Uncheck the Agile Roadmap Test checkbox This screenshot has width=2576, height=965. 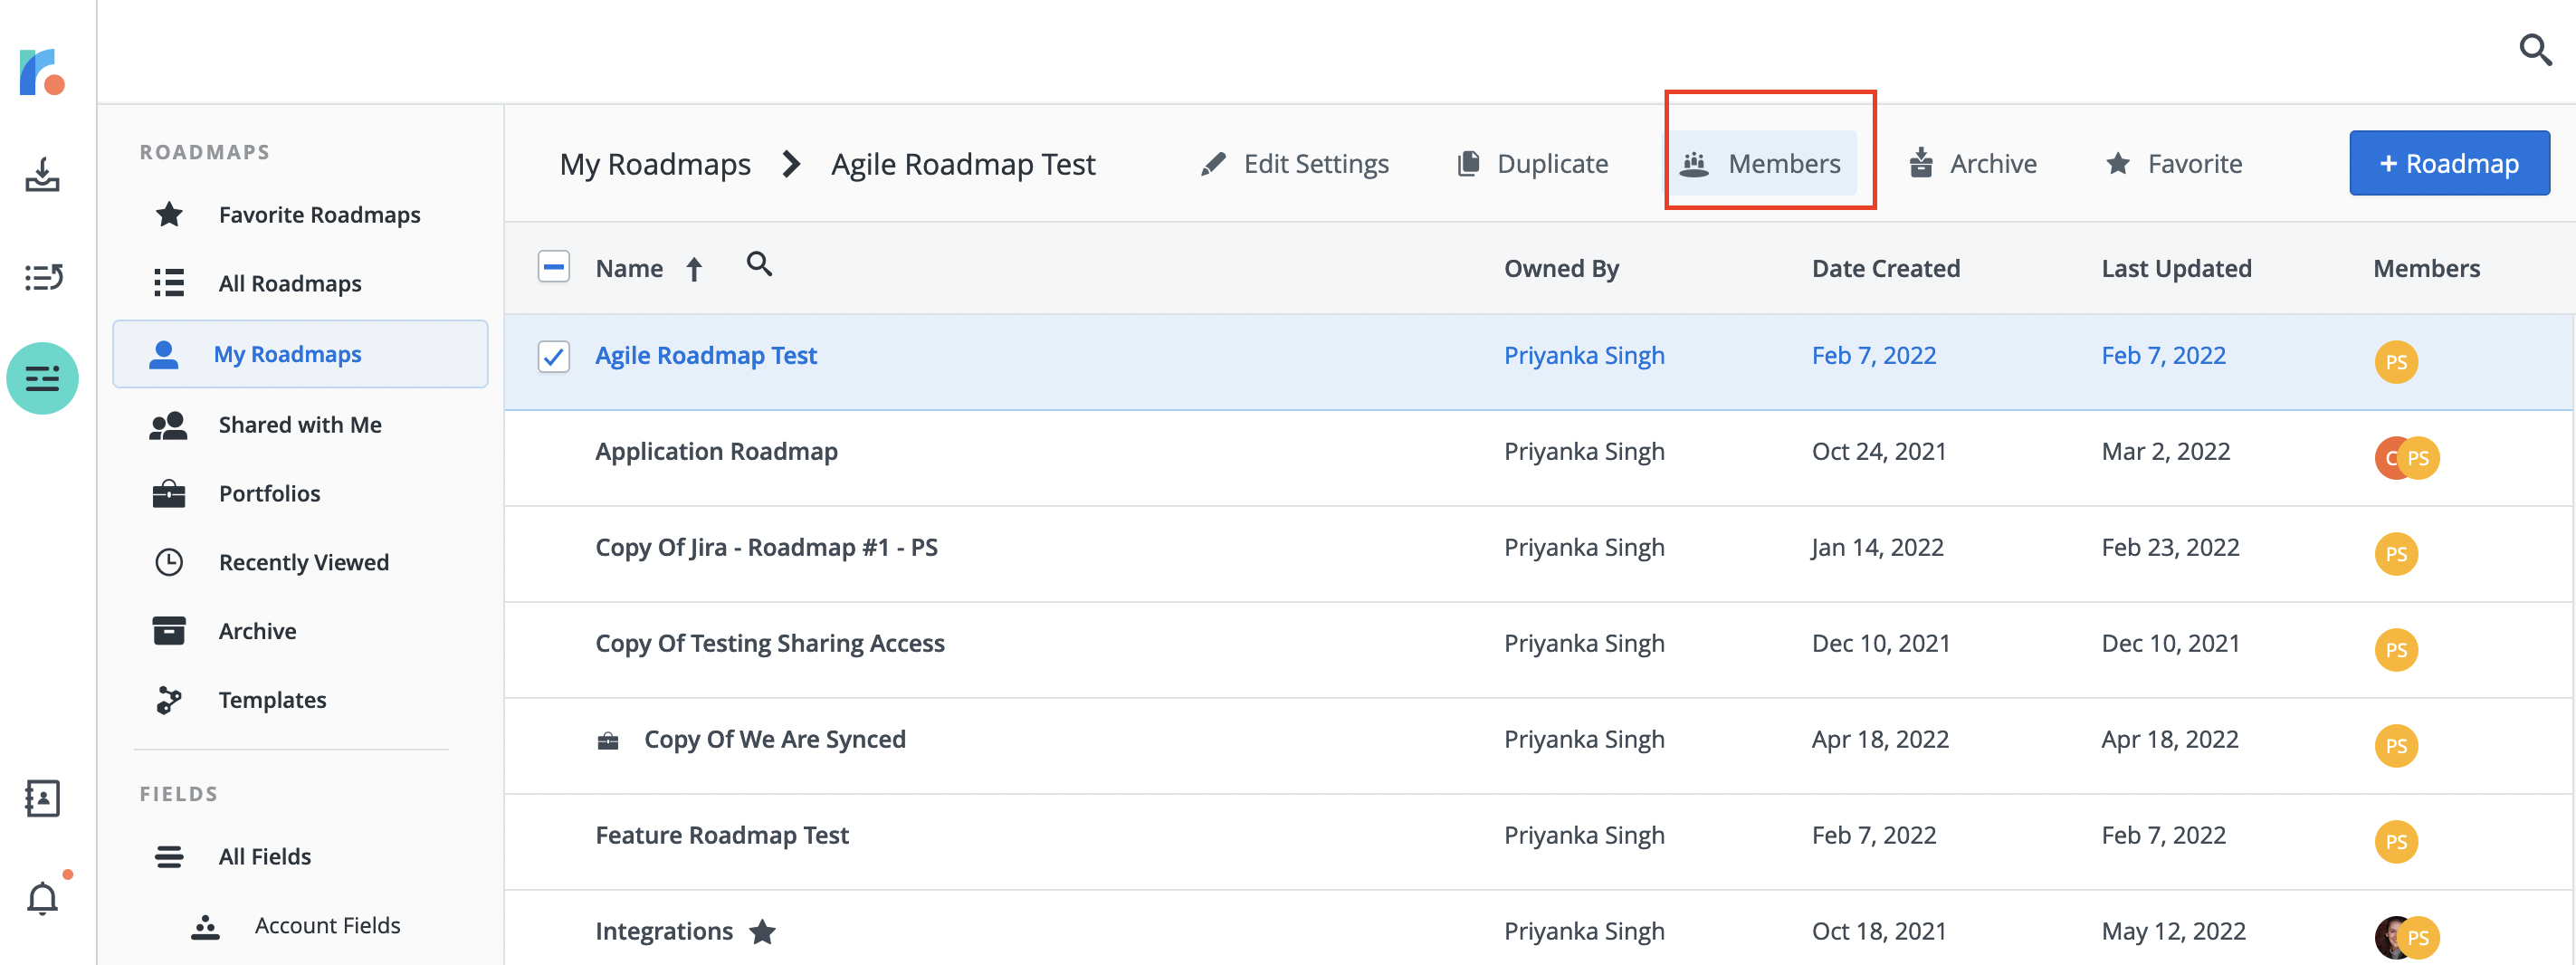[553, 356]
